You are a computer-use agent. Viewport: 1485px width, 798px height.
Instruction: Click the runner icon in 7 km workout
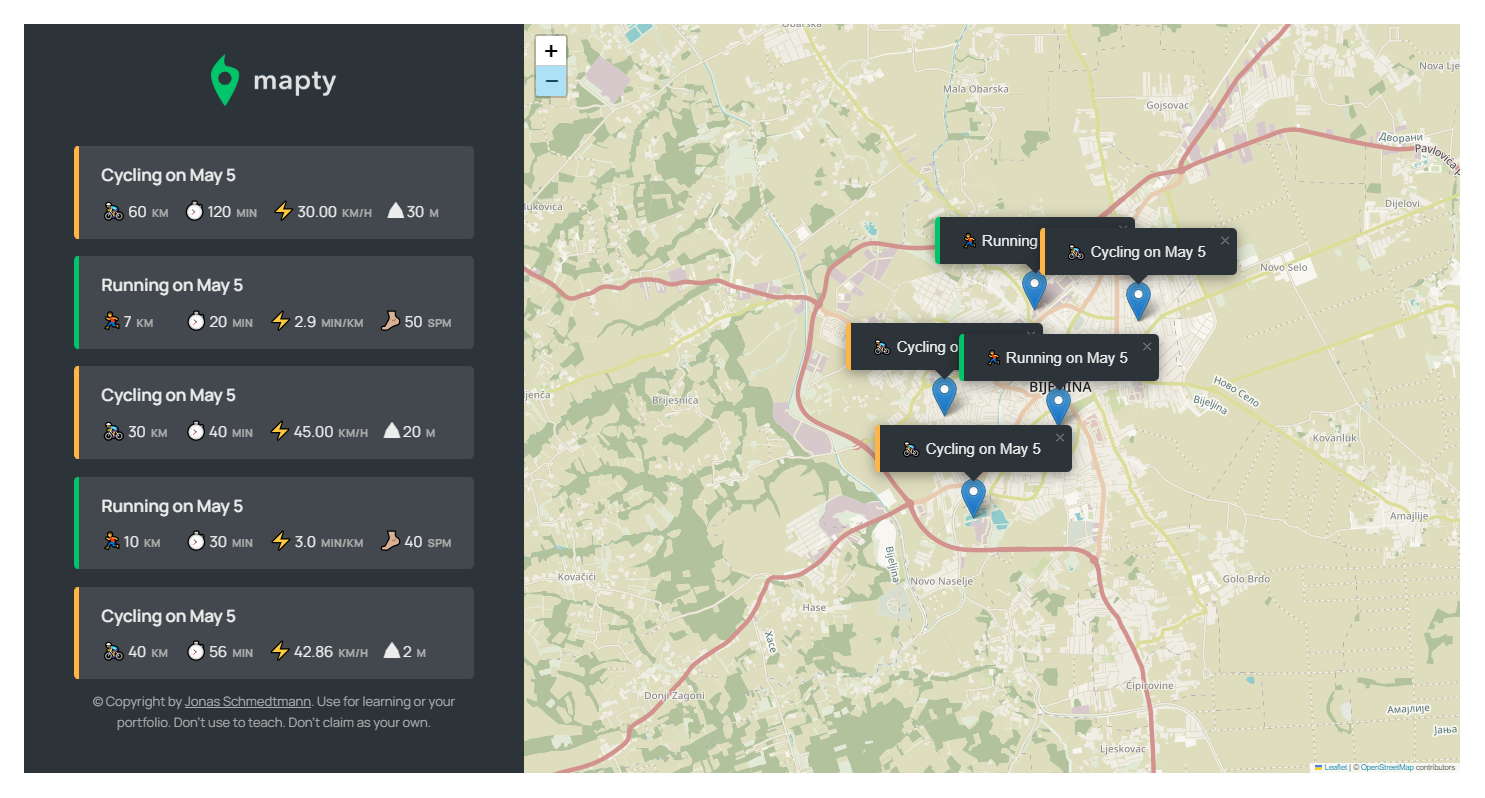tap(112, 322)
